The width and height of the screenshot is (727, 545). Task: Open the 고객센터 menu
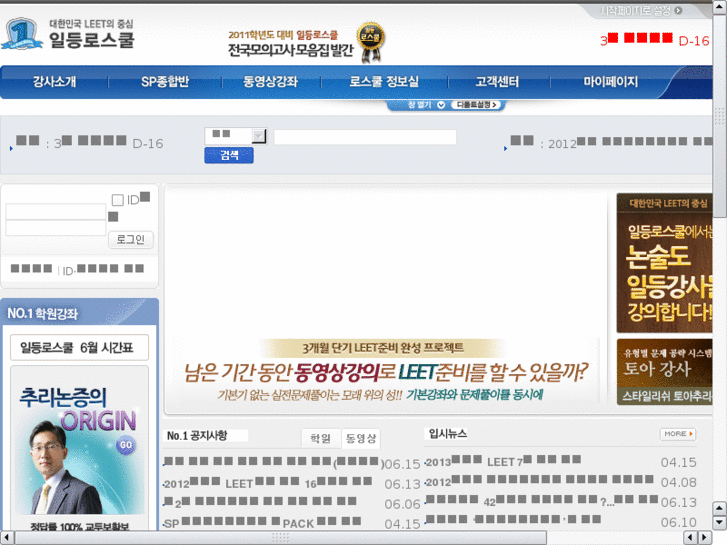point(497,82)
